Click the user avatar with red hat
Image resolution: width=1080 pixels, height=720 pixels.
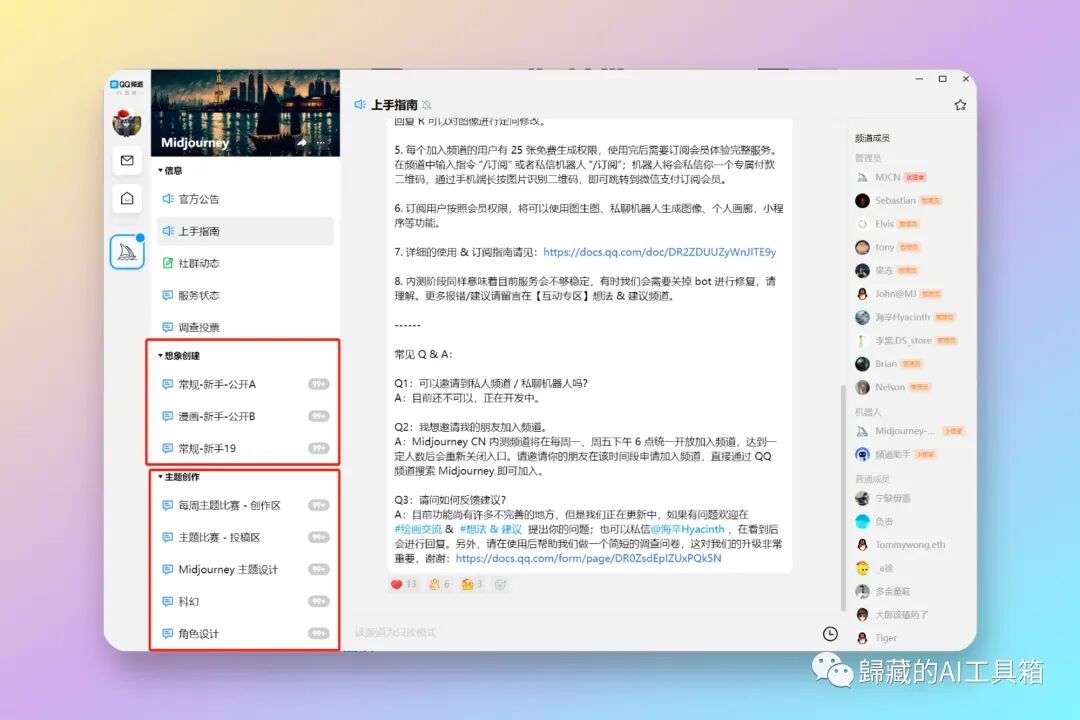127,123
